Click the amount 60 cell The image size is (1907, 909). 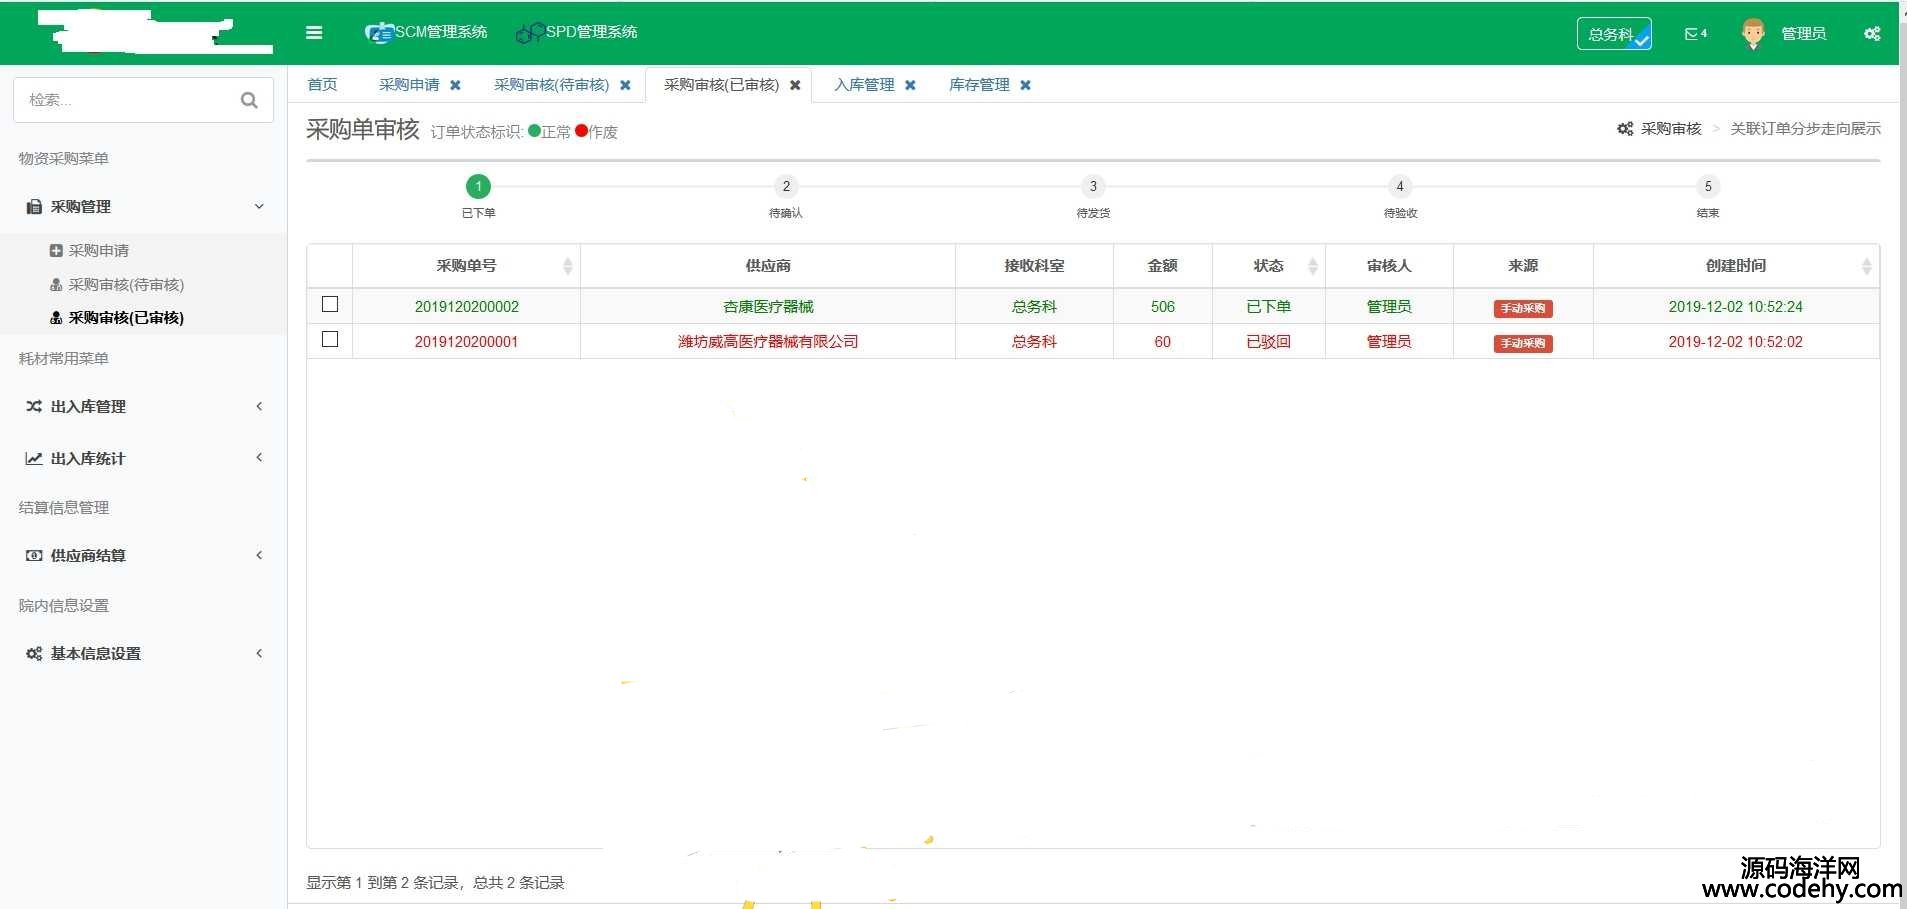1162,342
